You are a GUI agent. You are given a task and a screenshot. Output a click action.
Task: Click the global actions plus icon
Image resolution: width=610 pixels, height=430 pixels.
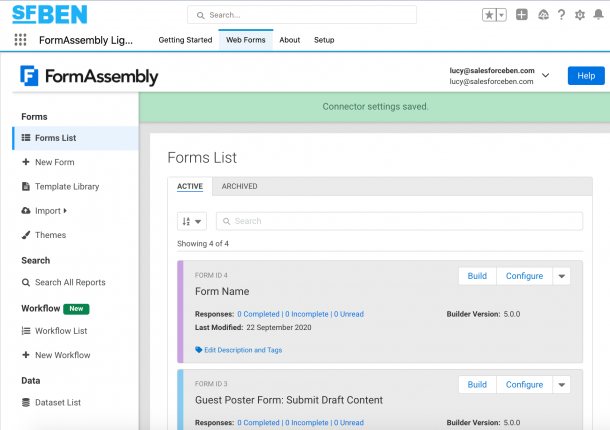click(x=522, y=15)
